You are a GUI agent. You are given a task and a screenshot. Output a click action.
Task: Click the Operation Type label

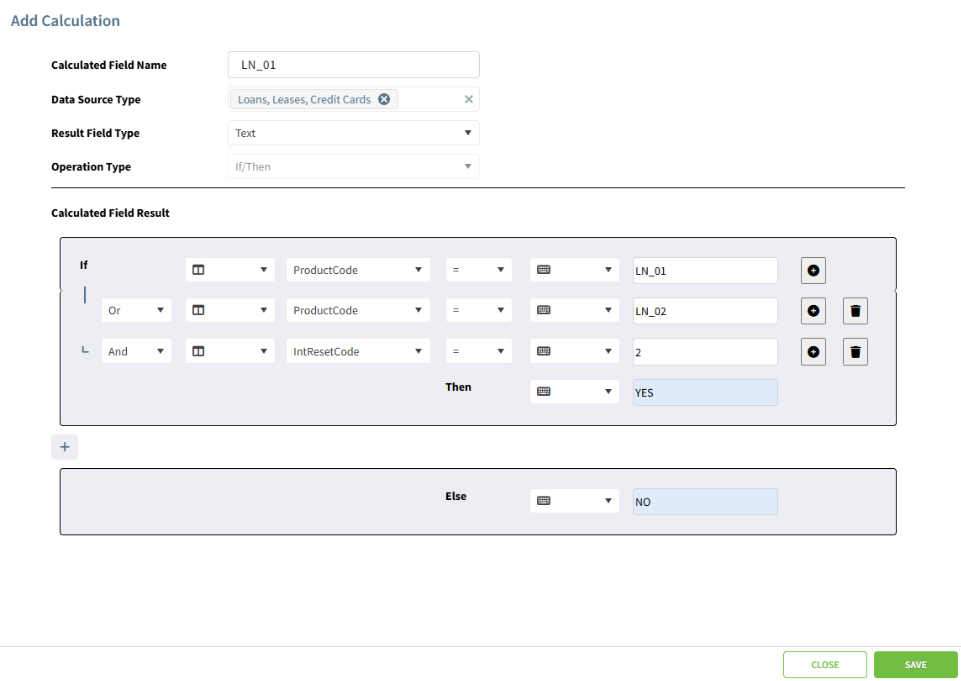91,167
